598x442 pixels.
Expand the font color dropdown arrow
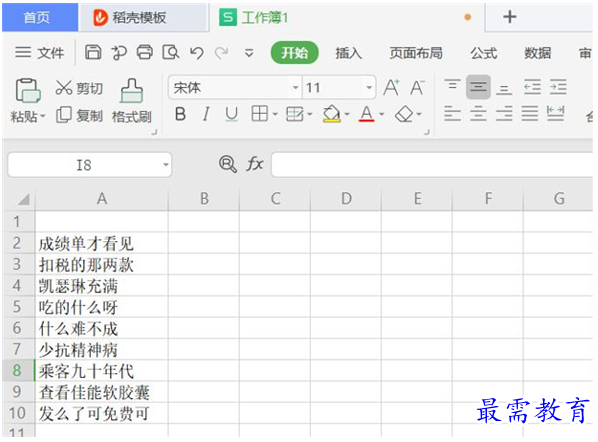click(x=381, y=114)
